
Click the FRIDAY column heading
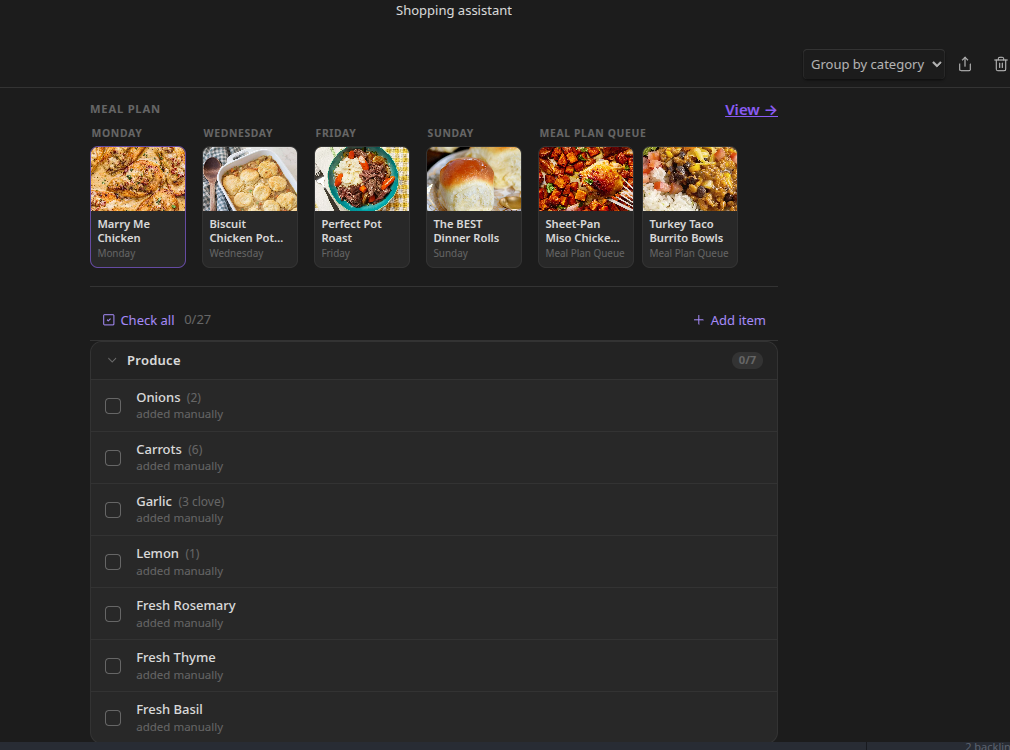coord(336,133)
